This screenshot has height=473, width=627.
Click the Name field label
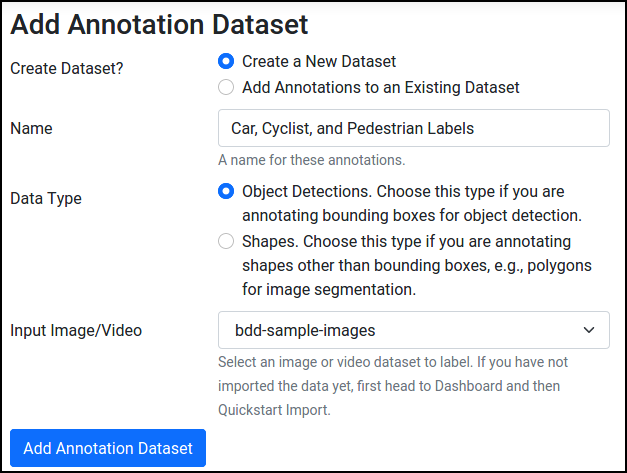[31, 128]
